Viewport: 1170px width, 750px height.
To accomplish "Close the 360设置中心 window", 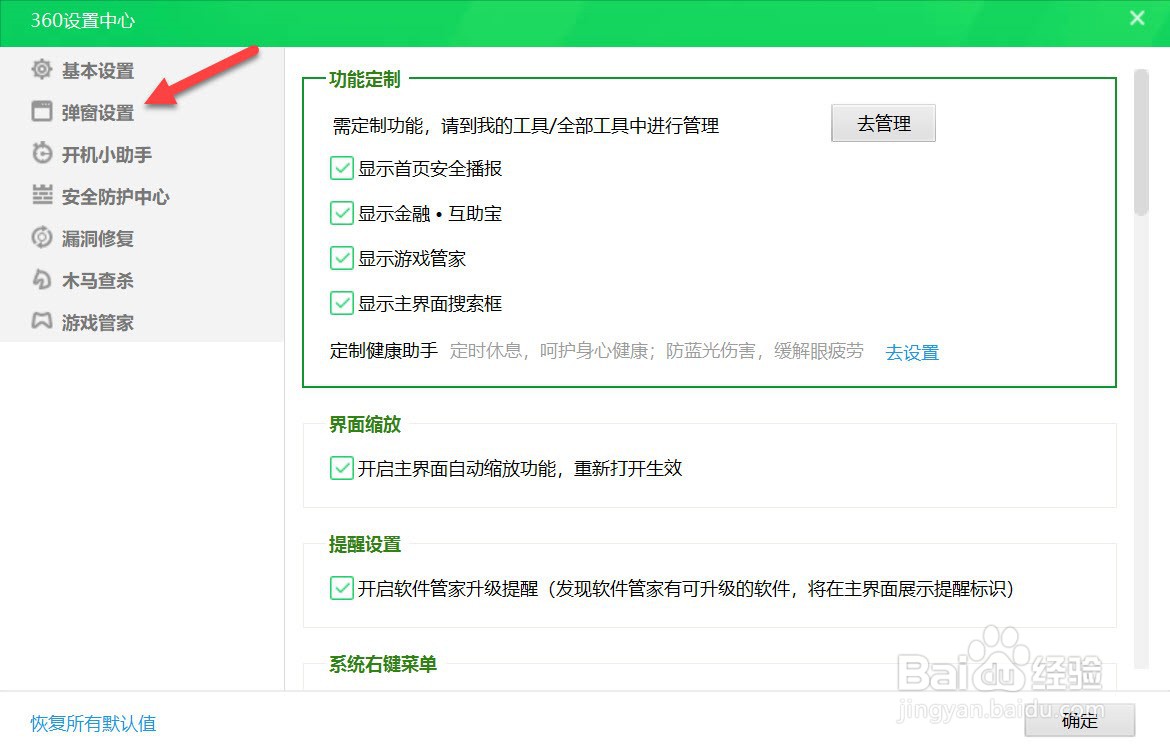I will tap(1137, 18).
